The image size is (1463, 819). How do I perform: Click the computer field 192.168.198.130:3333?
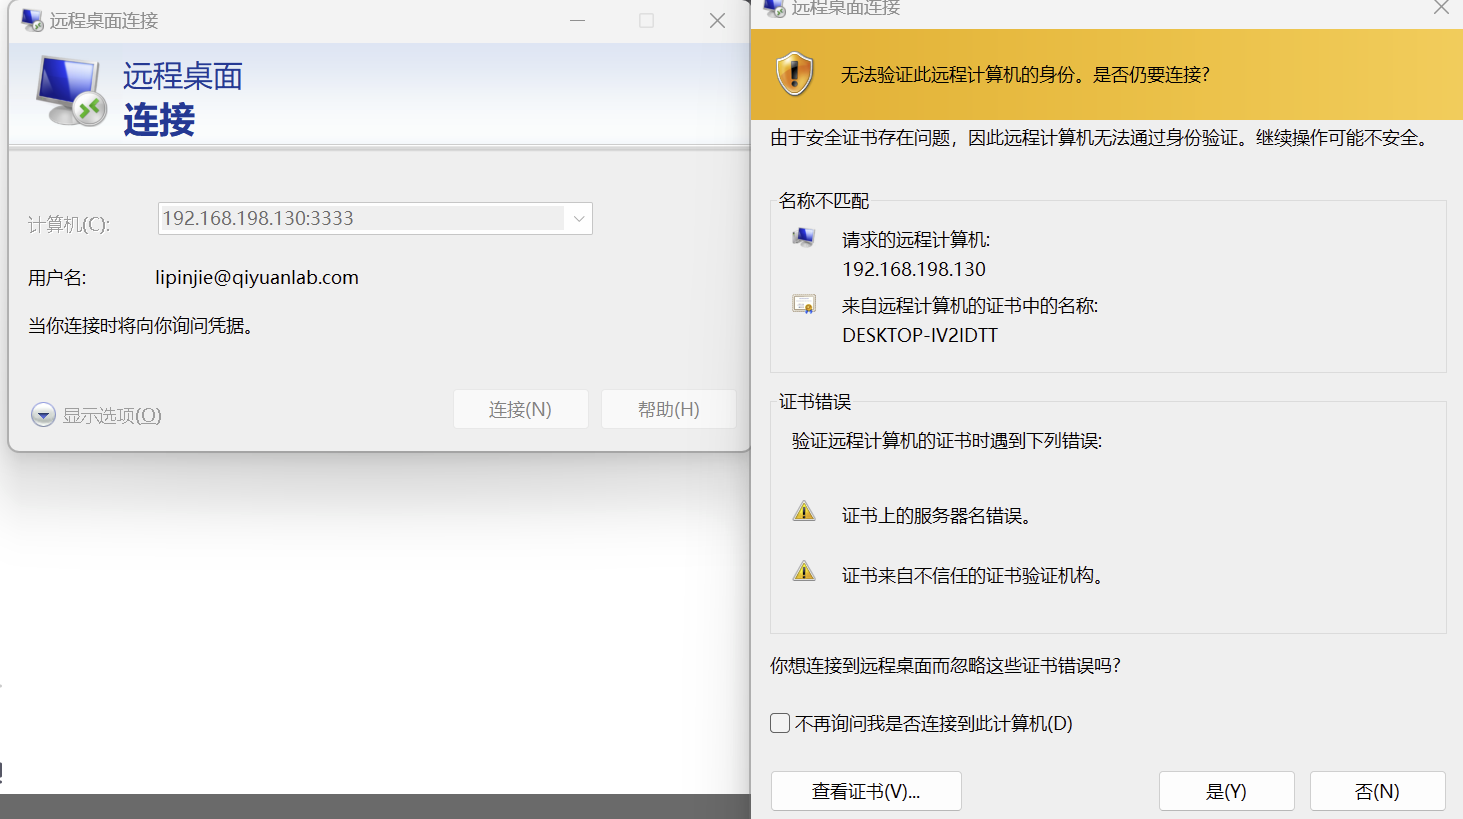375,219
